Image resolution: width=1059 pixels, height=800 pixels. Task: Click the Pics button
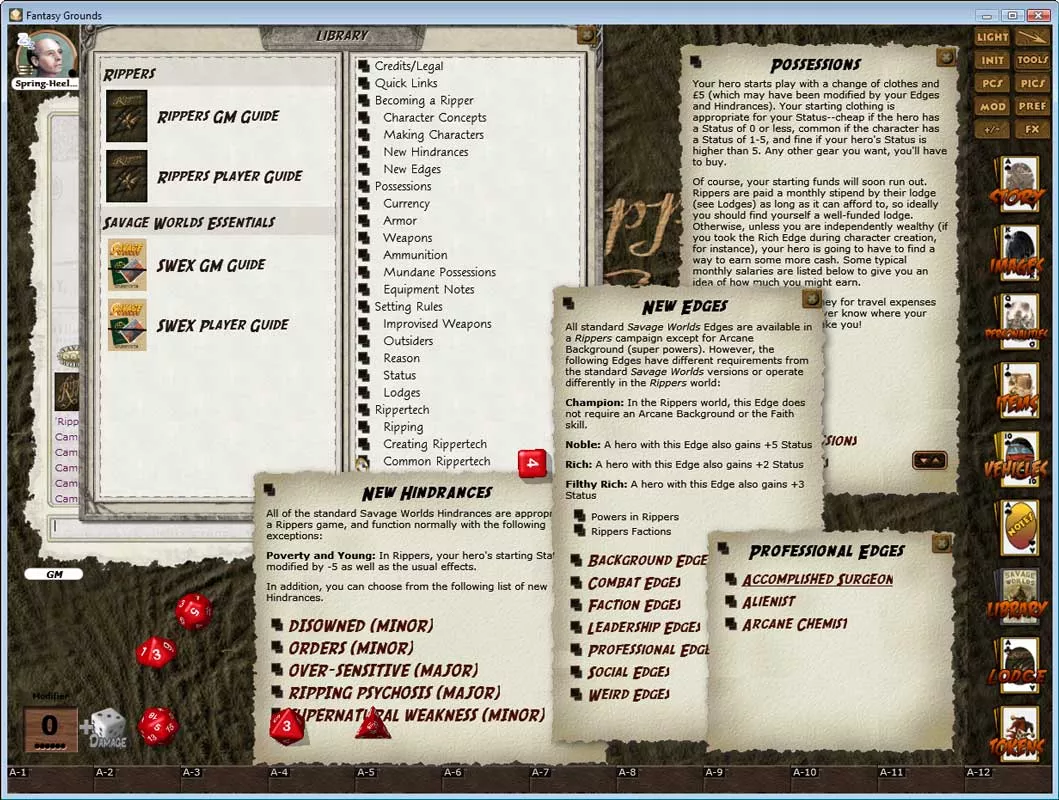pyautogui.click(x=1032, y=83)
